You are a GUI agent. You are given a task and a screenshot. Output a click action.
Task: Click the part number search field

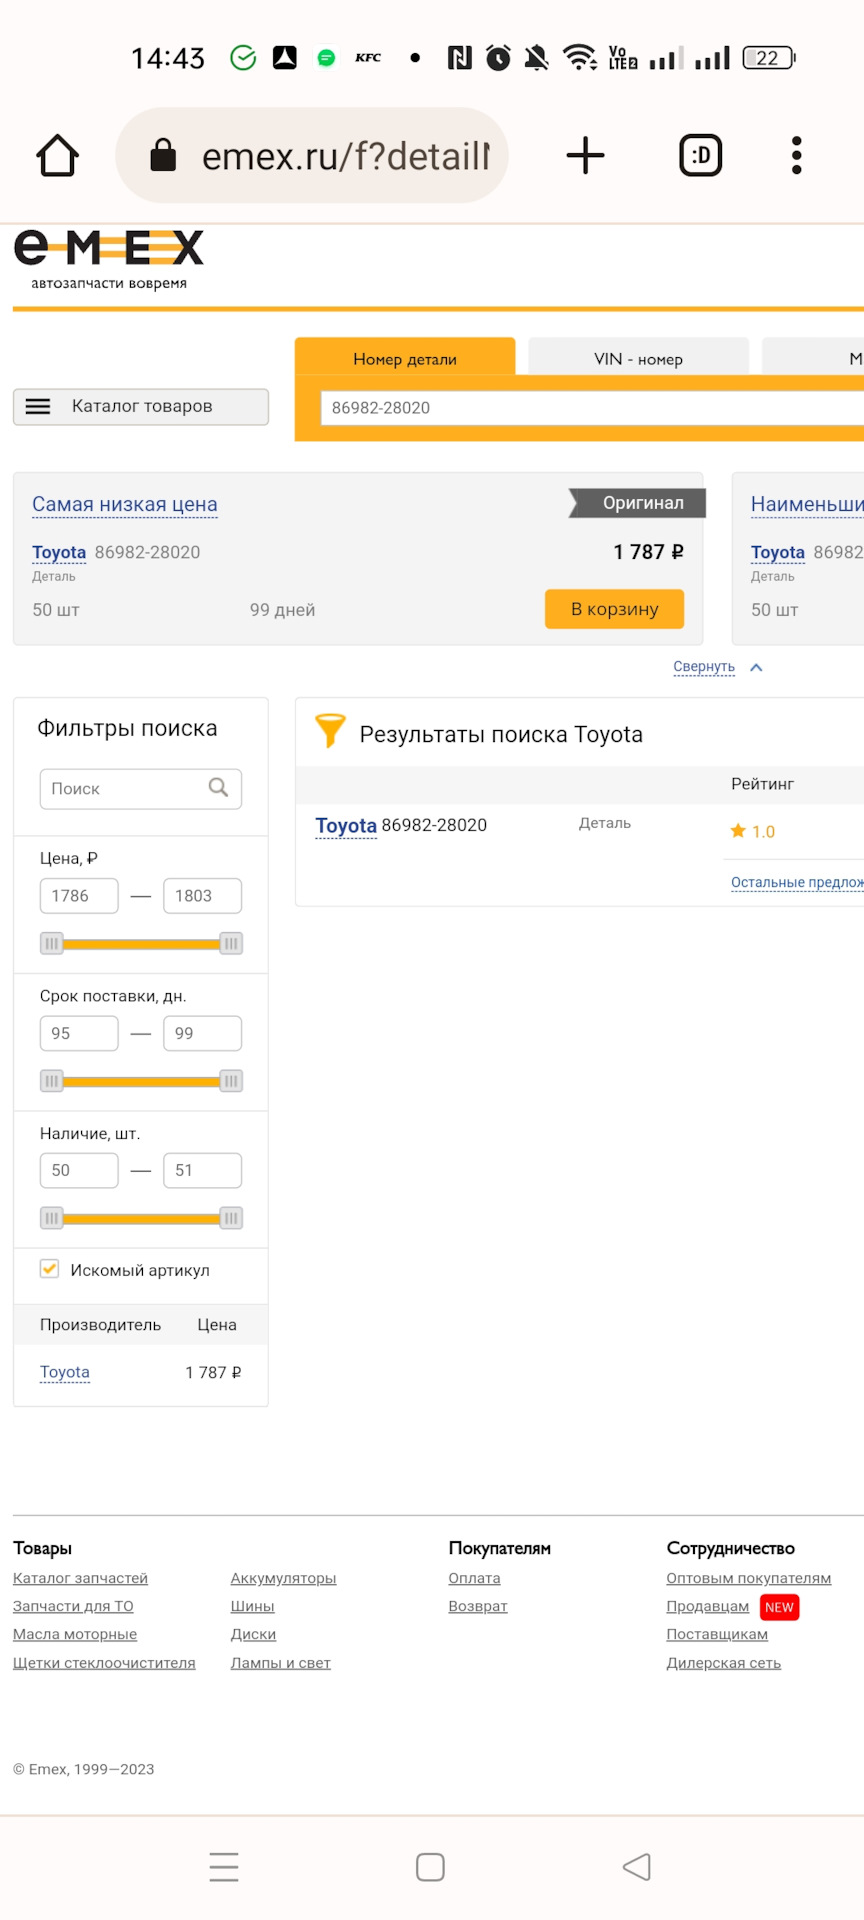coord(590,408)
